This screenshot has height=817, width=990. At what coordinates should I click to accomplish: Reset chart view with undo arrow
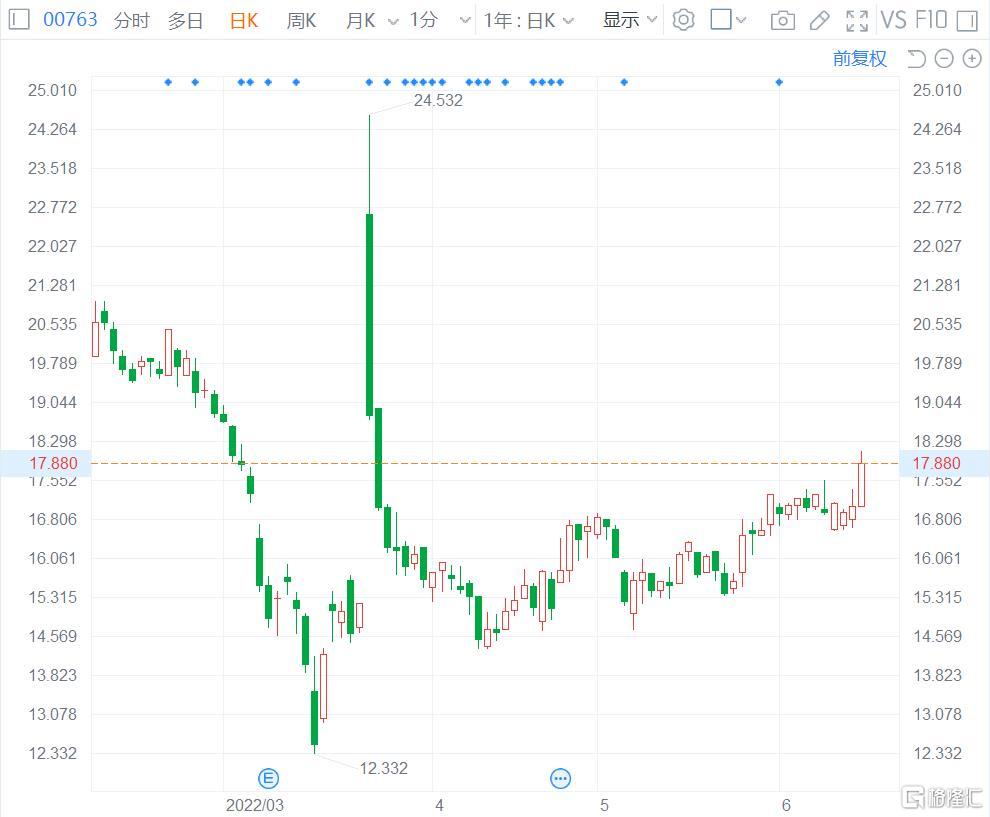click(917, 59)
